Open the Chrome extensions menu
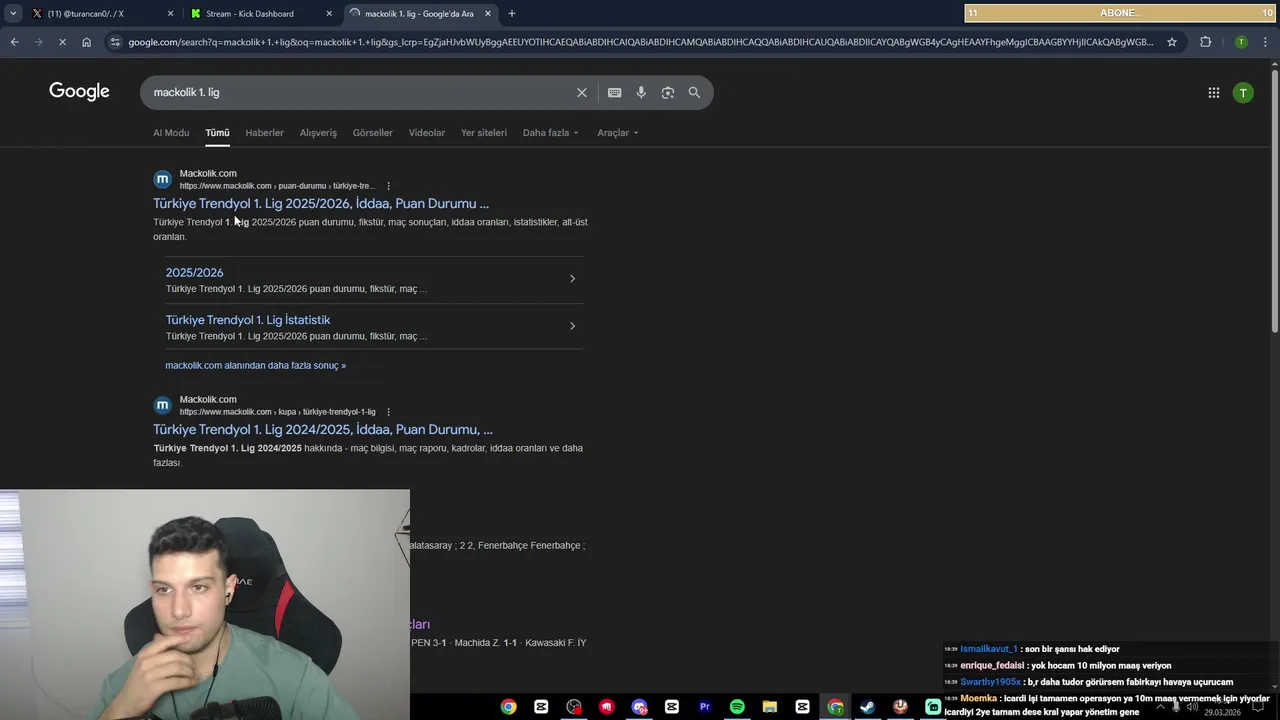 [x=1205, y=42]
